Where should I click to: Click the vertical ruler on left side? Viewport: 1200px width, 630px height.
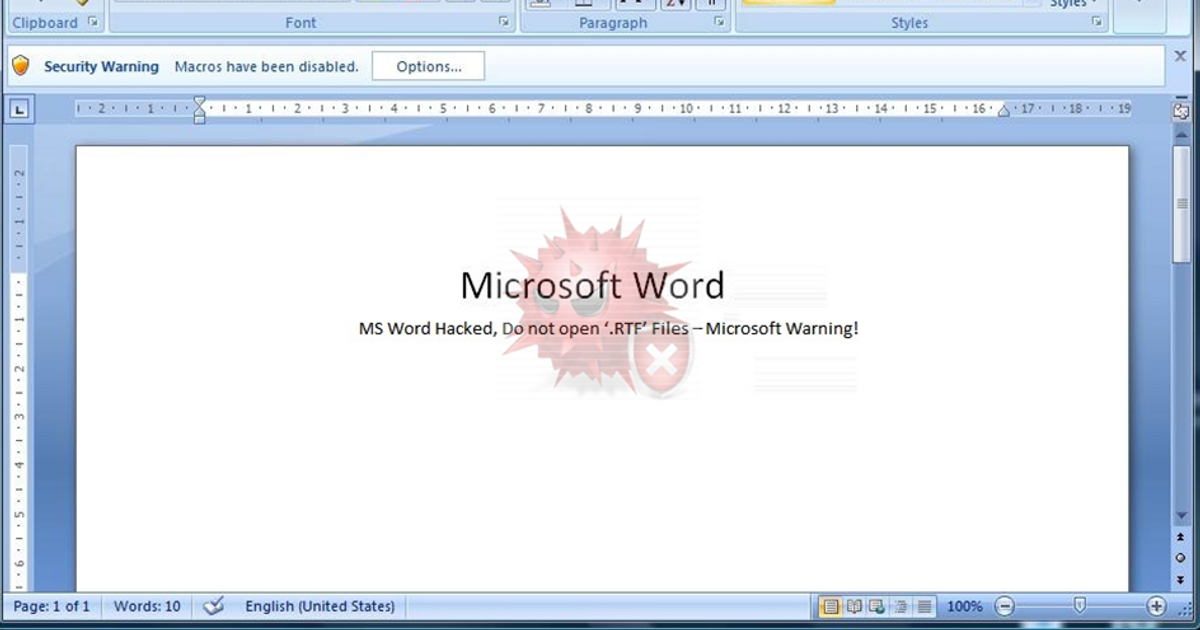click(19, 368)
